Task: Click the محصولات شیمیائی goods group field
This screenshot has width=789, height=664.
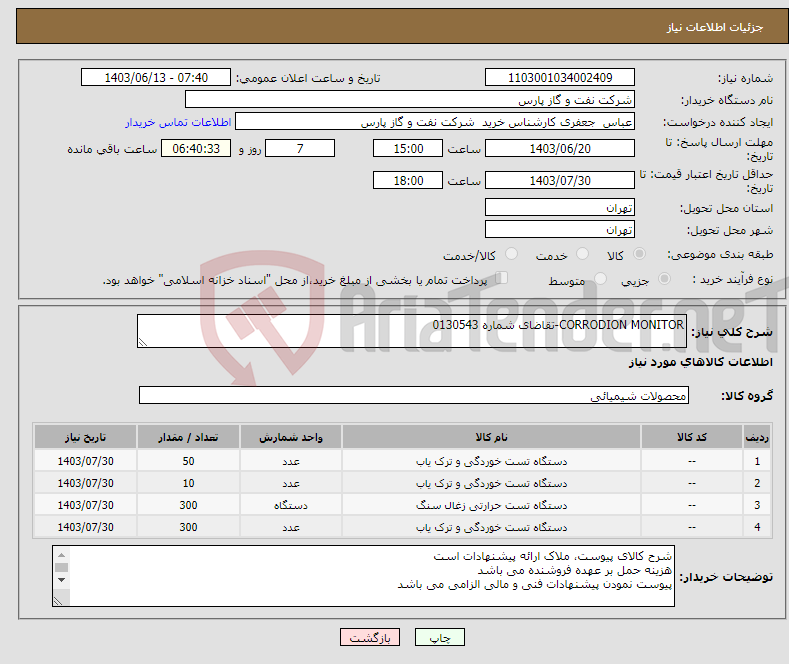Action: 414,395
